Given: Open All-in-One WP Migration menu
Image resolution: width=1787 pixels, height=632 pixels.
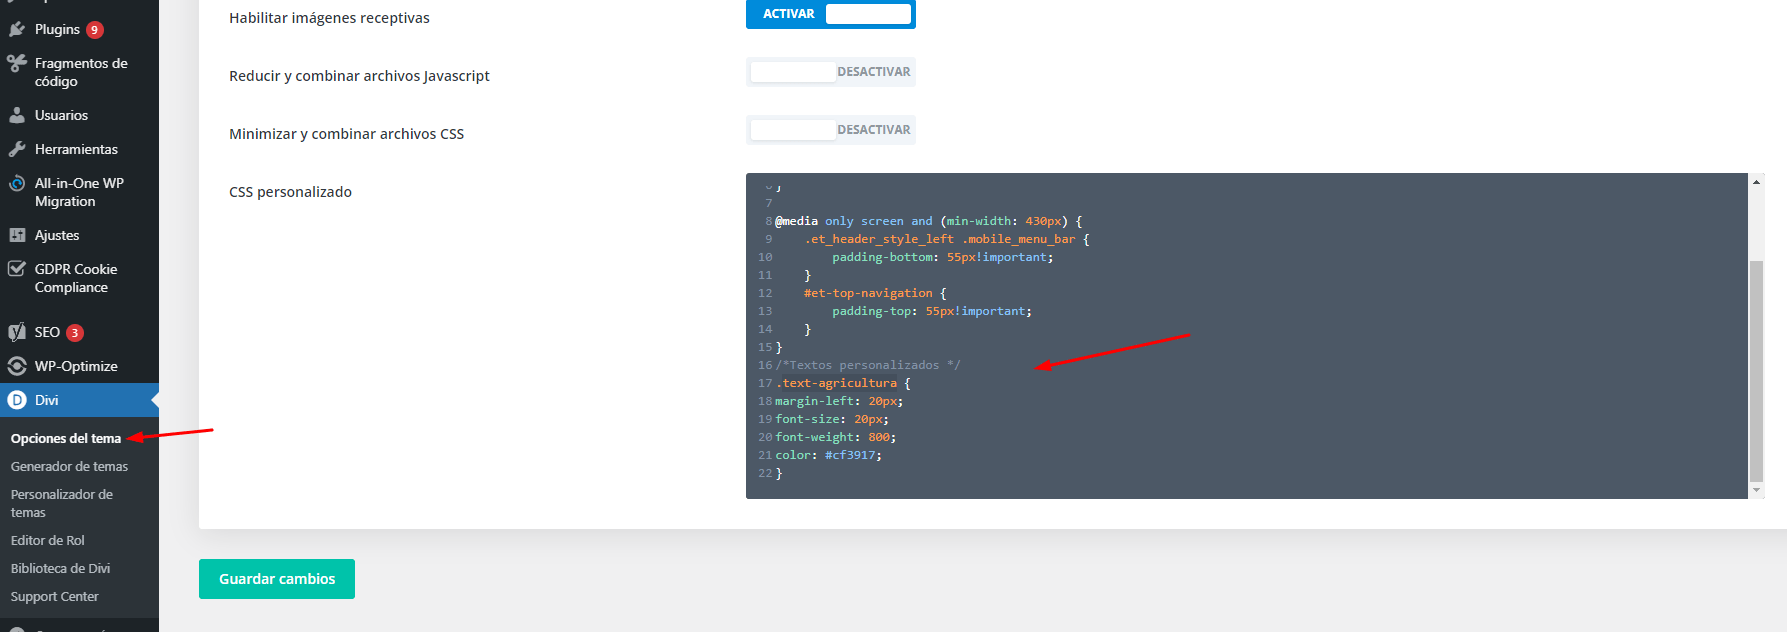Looking at the screenshot, I should [x=79, y=192].
